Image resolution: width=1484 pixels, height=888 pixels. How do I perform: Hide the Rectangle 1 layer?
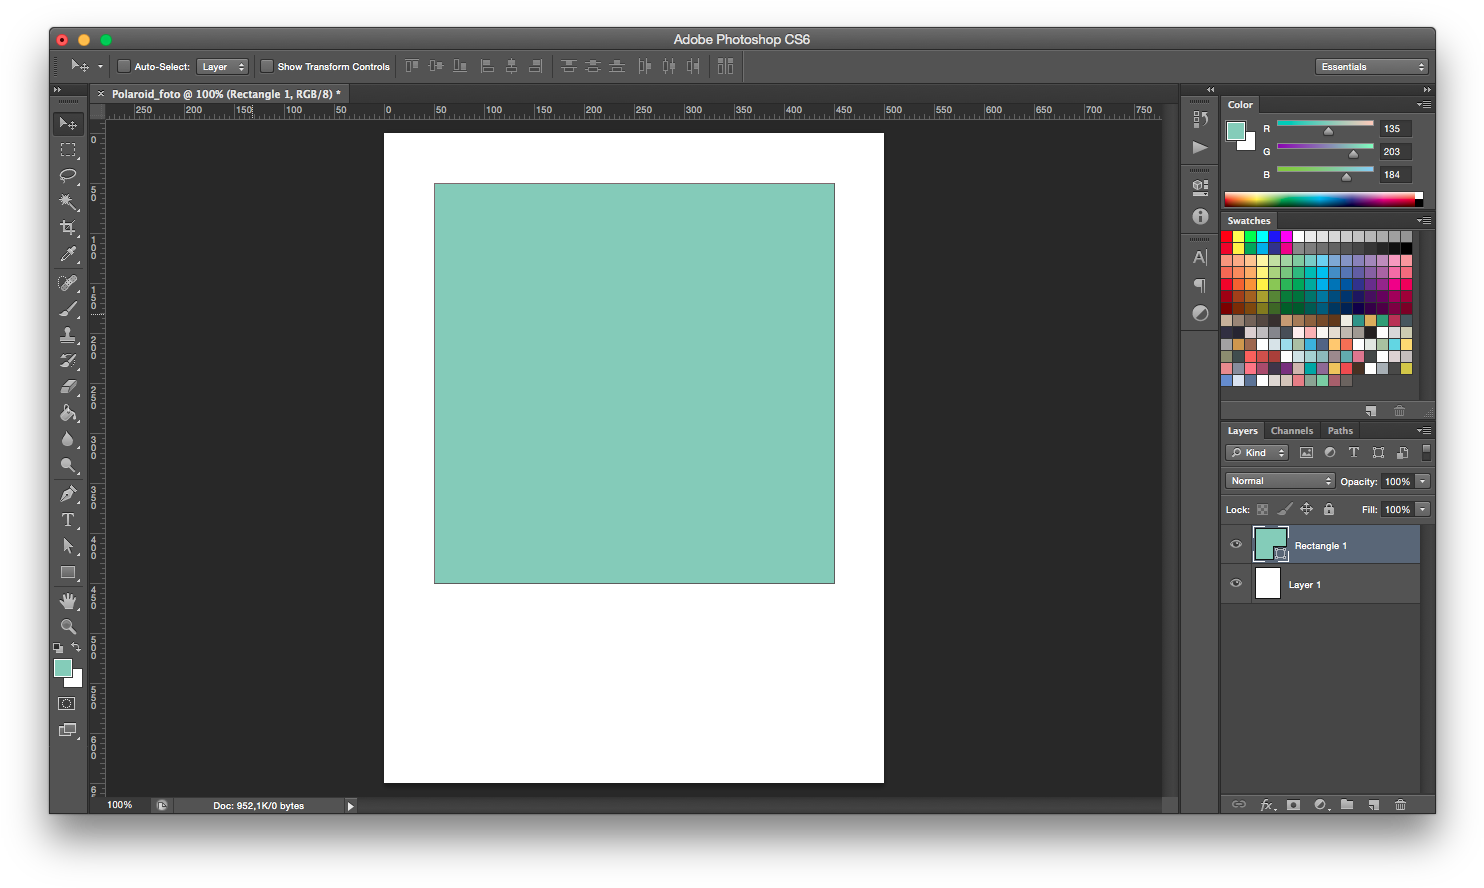coord(1236,545)
